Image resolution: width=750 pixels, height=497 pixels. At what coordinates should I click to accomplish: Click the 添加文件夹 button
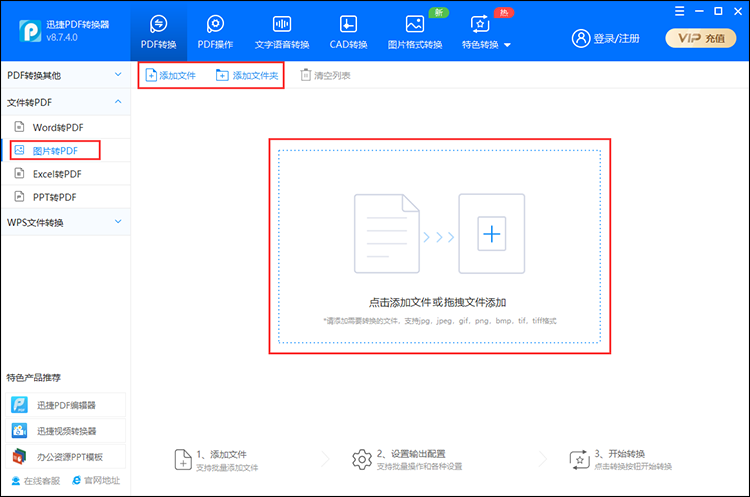[247, 76]
